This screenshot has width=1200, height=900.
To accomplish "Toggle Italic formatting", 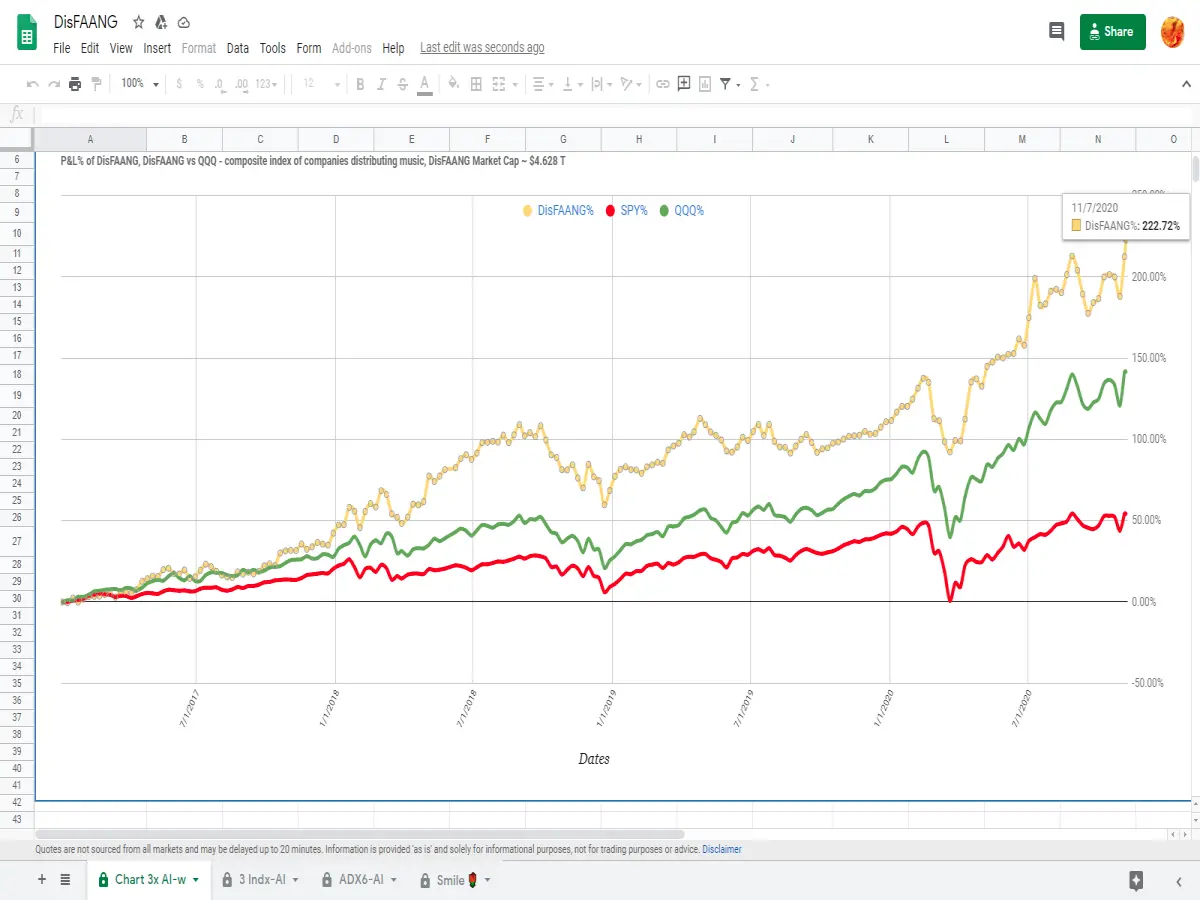I will coord(381,84).
